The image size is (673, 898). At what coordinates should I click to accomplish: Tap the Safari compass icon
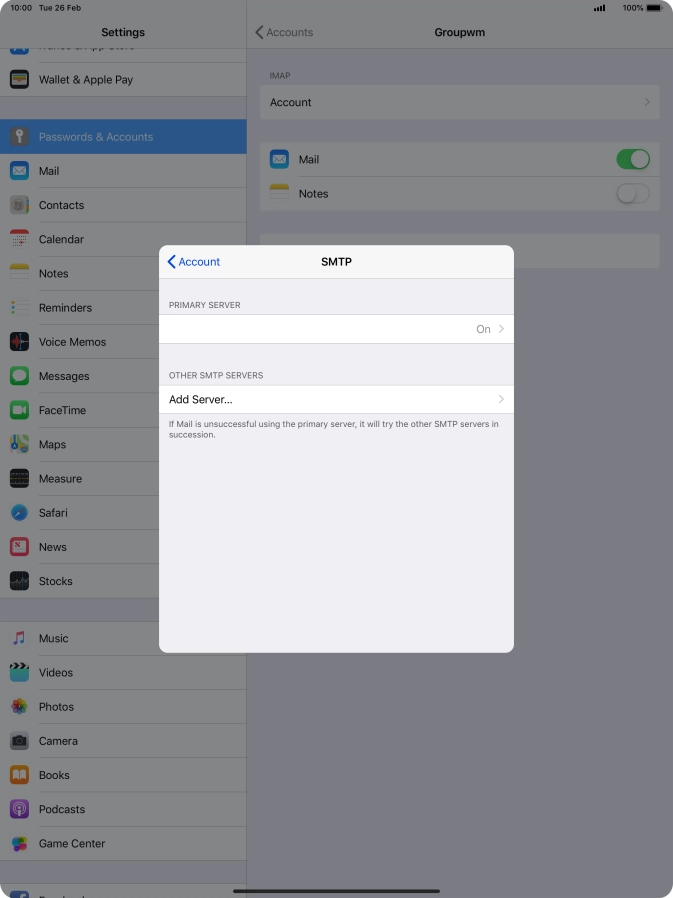[x=19, y=513]
